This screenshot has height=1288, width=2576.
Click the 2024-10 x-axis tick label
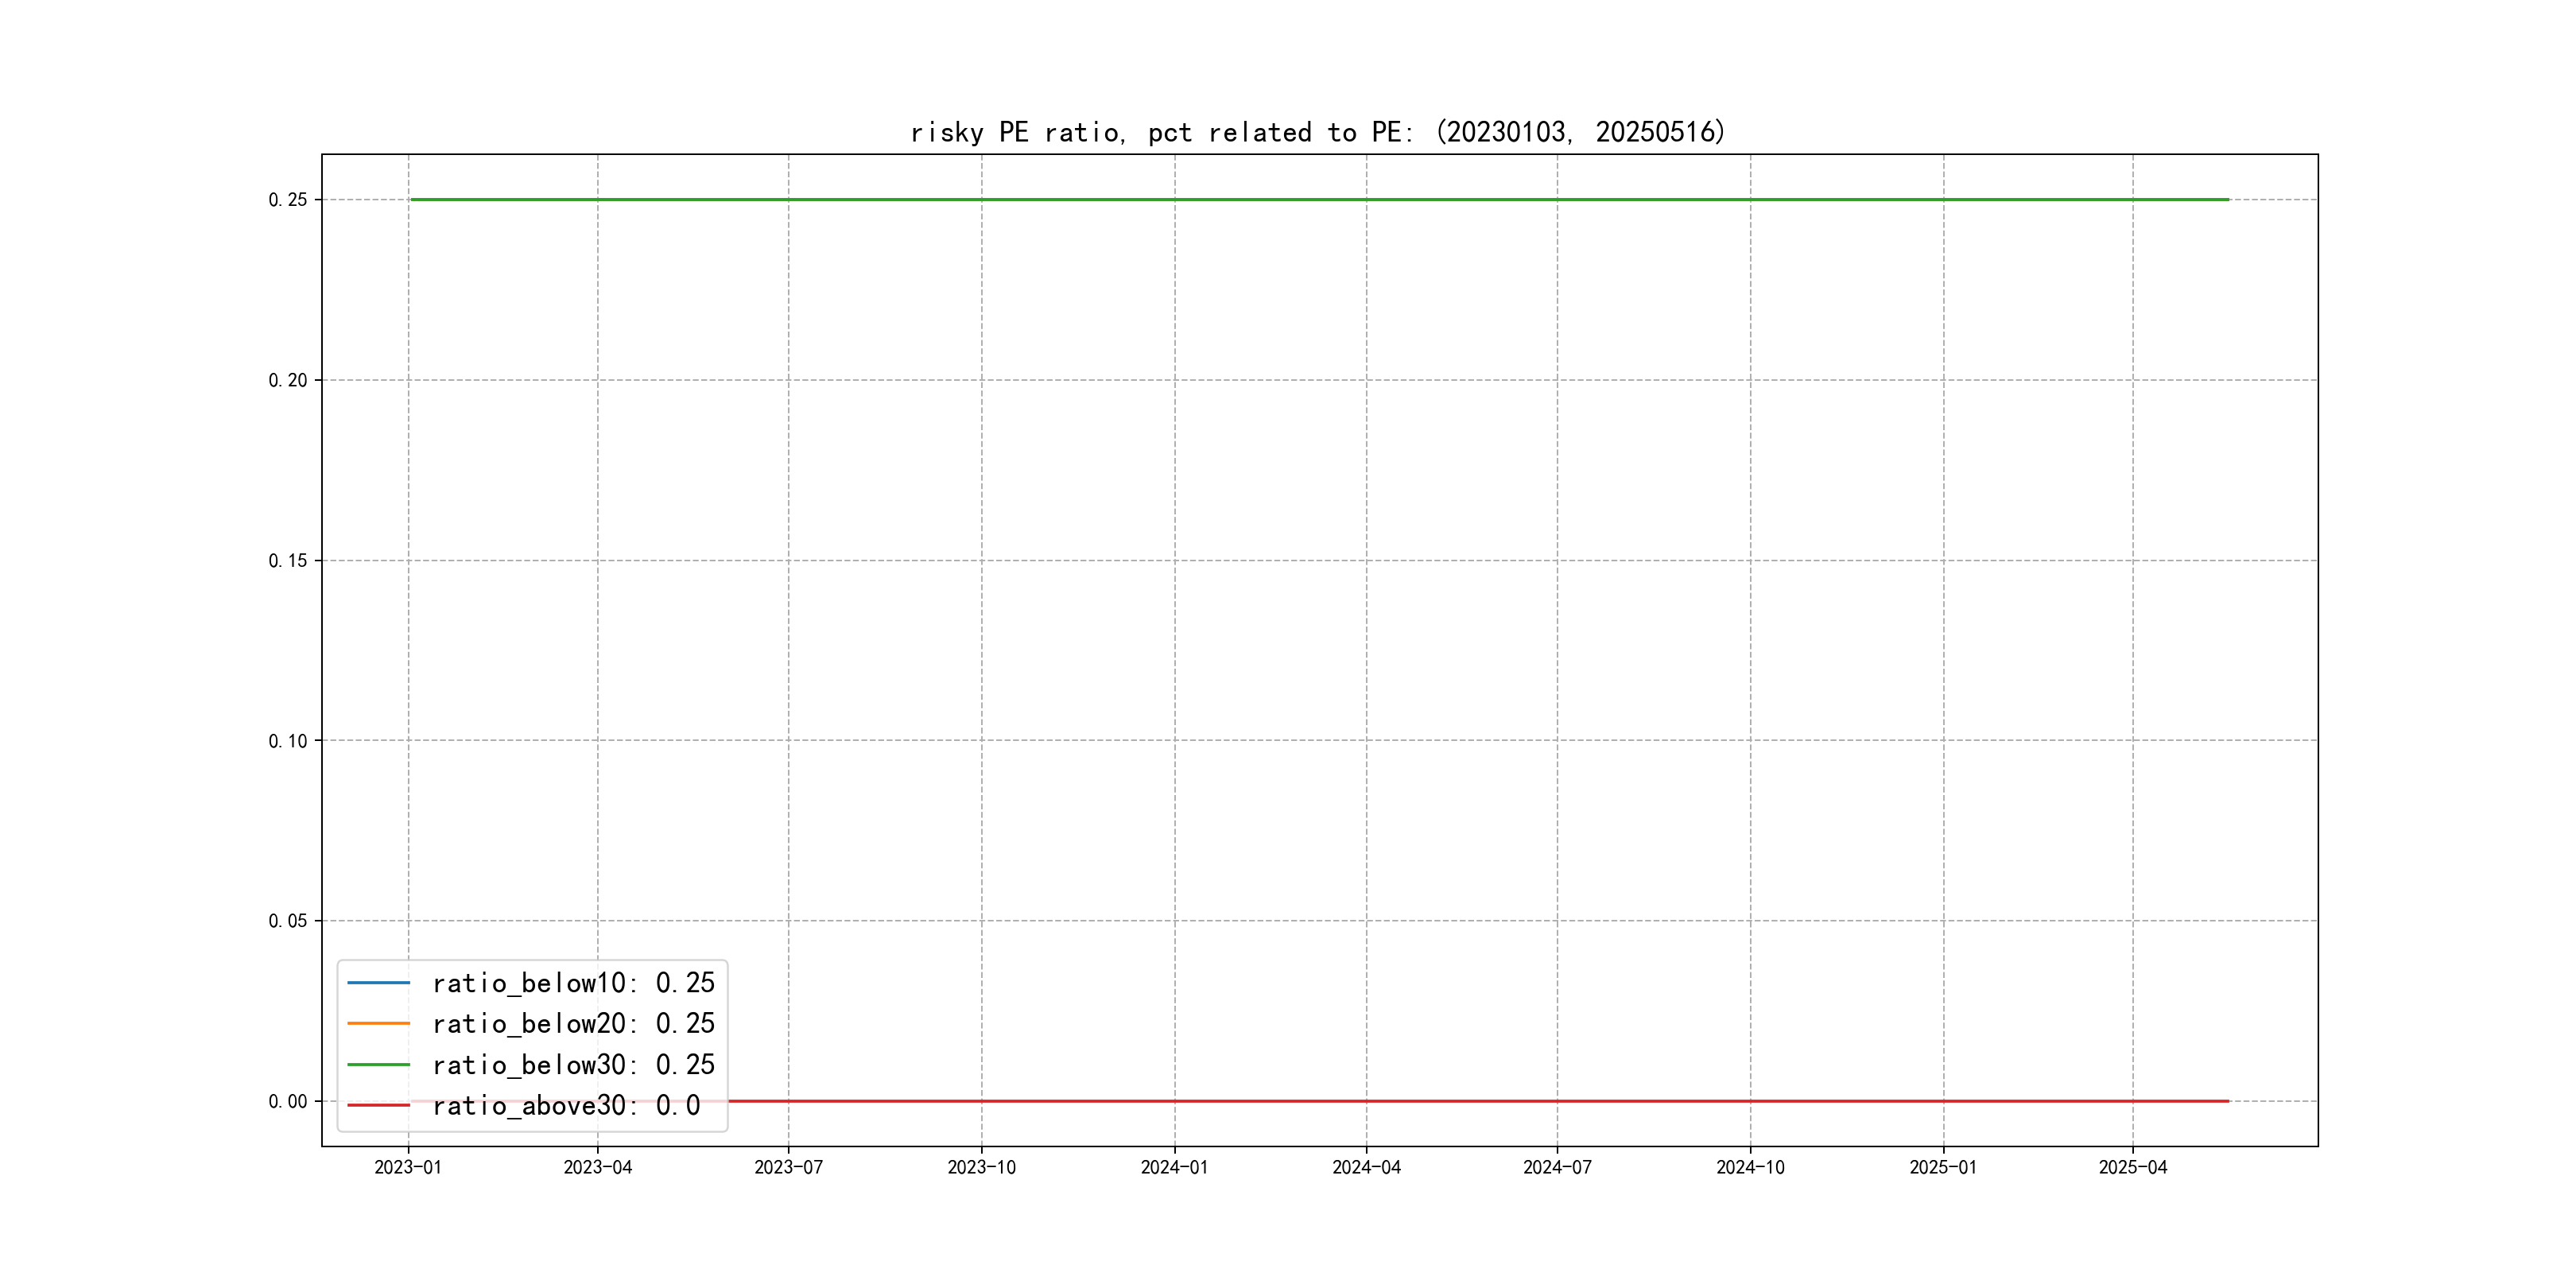pos(1750,1167)
